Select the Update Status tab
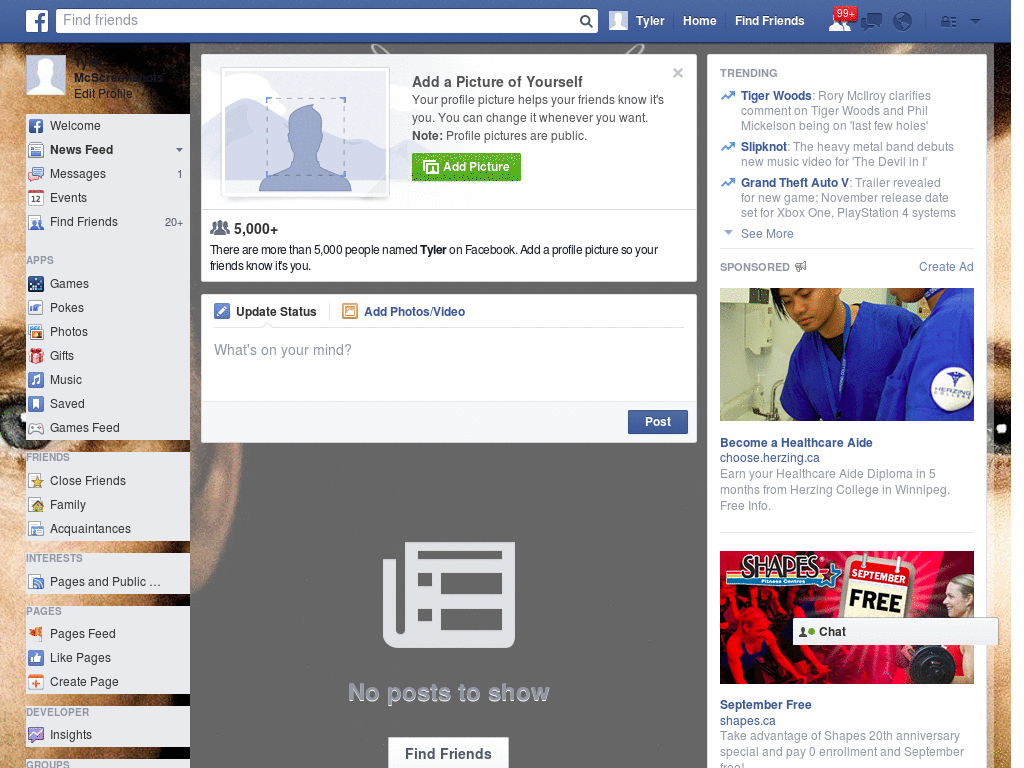1024x768 pixels. pyautogui.click(x=265, y=312)
